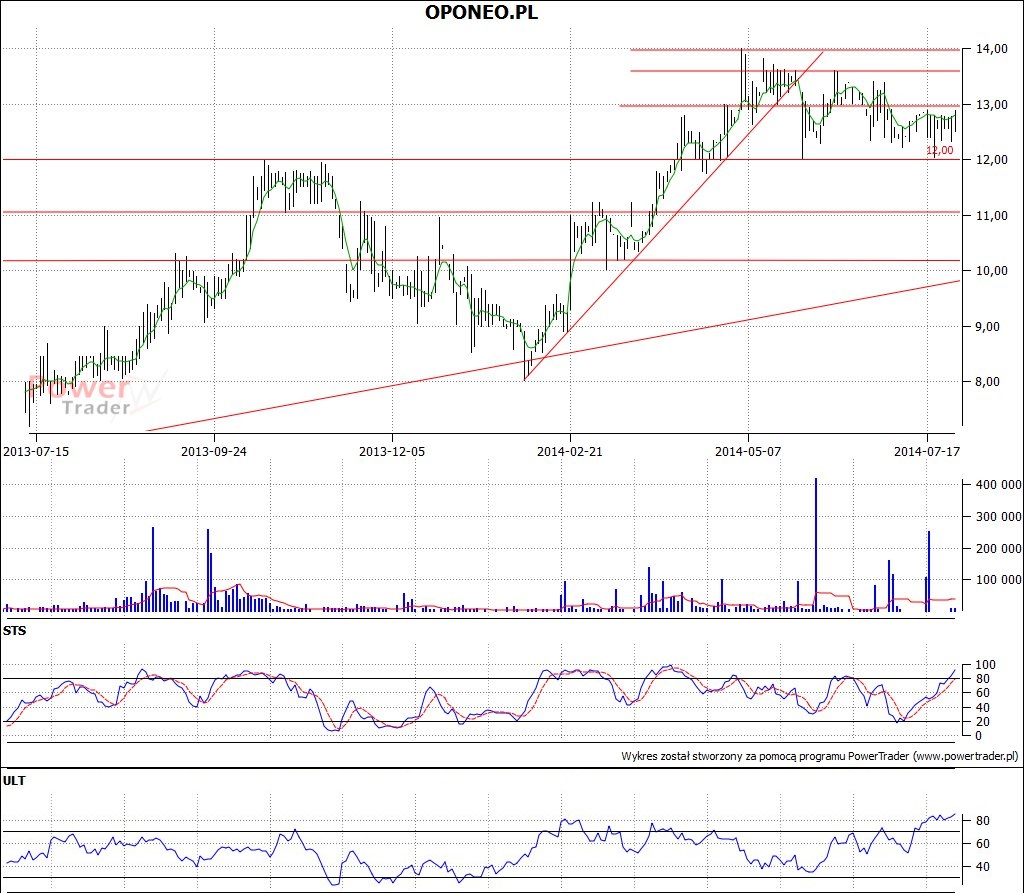The height and width of the screenshot is (894, 1024).
Task: Click the tallest volume bar near 400 000
Action: (x=816, y=545)
